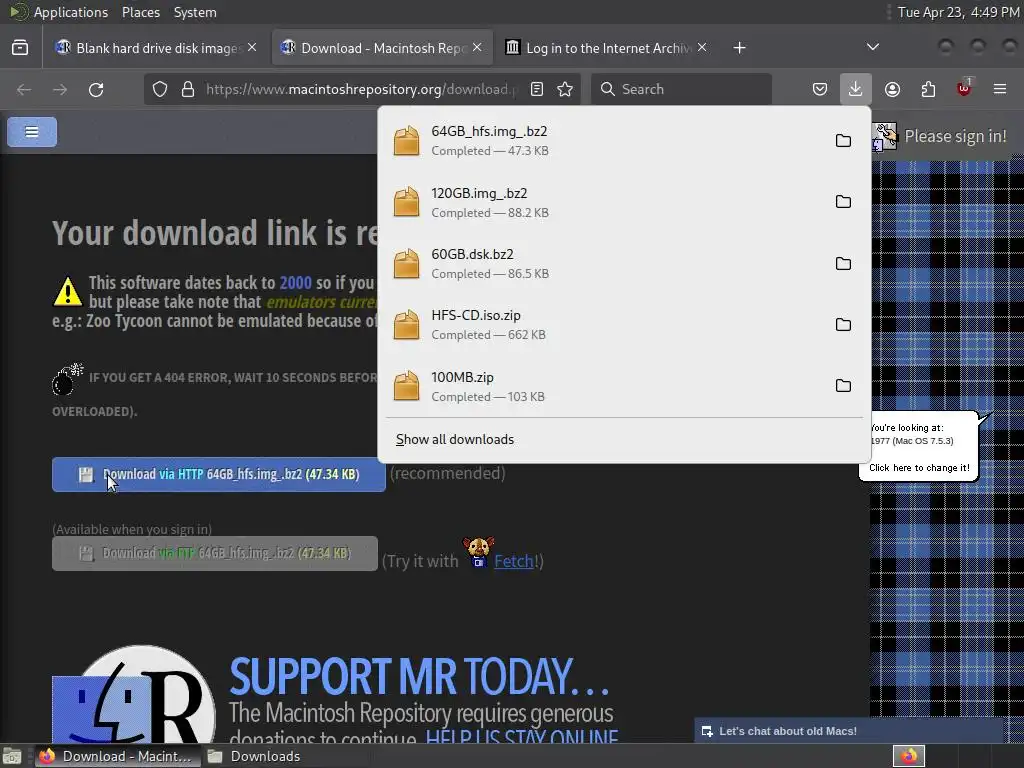Go back to previous page
1024x768 pixels.
[x=24, y=89]
